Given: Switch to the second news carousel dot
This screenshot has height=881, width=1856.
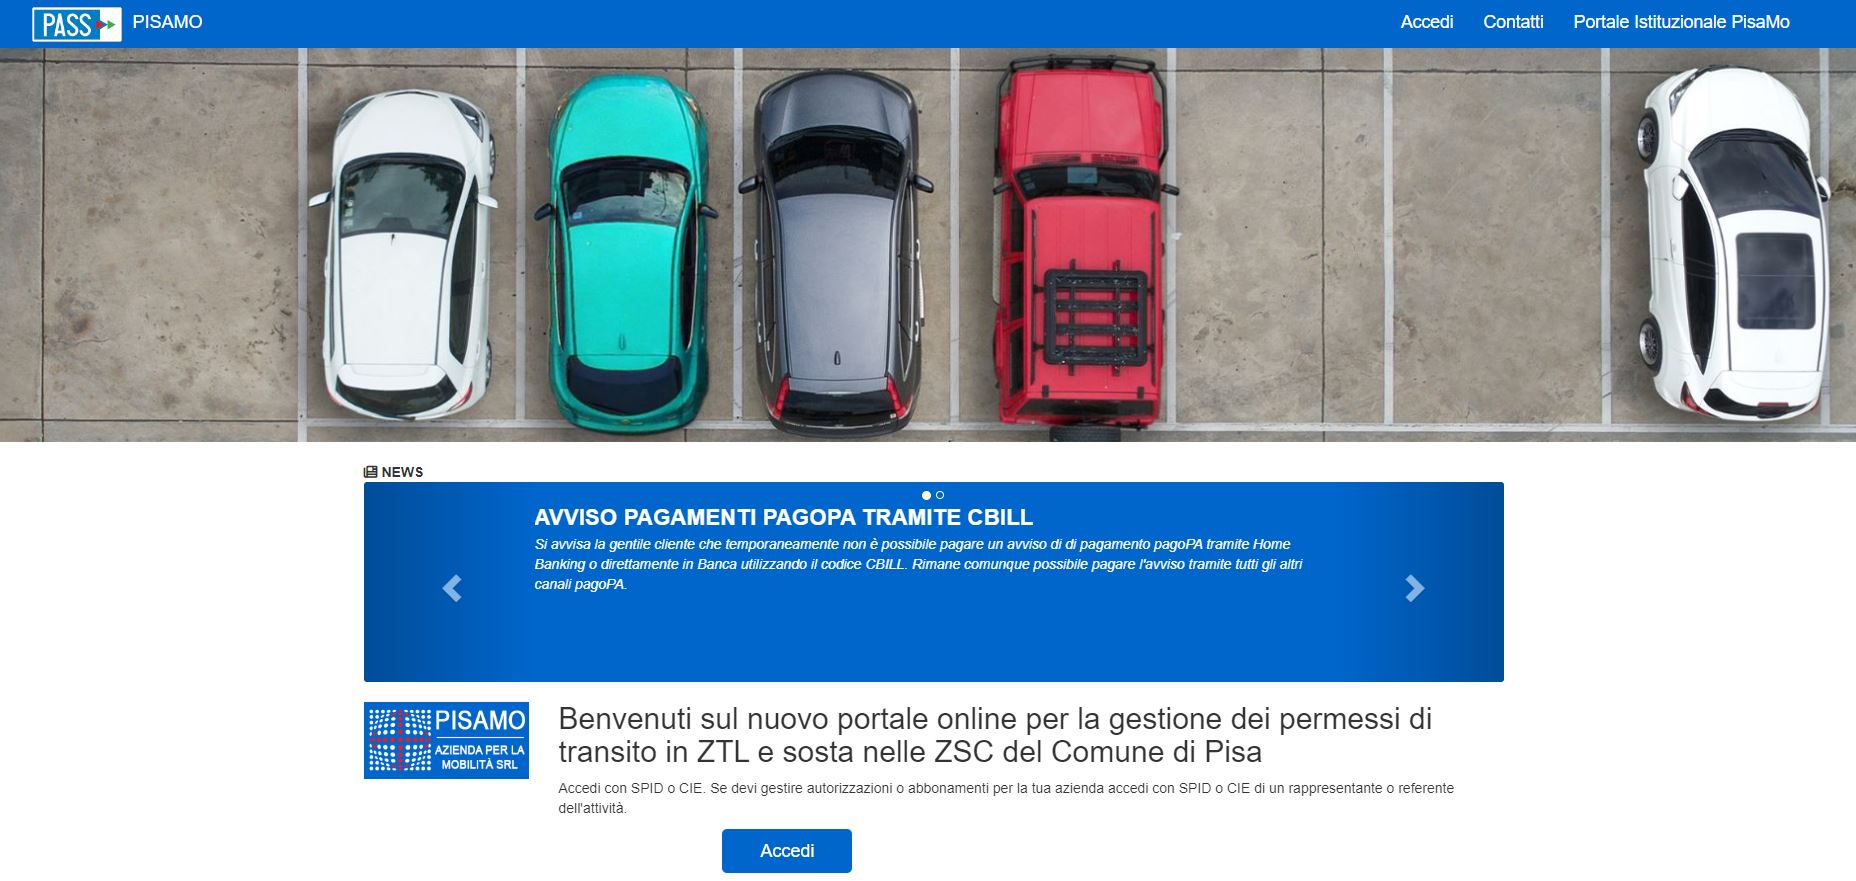Looking at the screenshot, I should pyautogui.click(x=940, y=495).
